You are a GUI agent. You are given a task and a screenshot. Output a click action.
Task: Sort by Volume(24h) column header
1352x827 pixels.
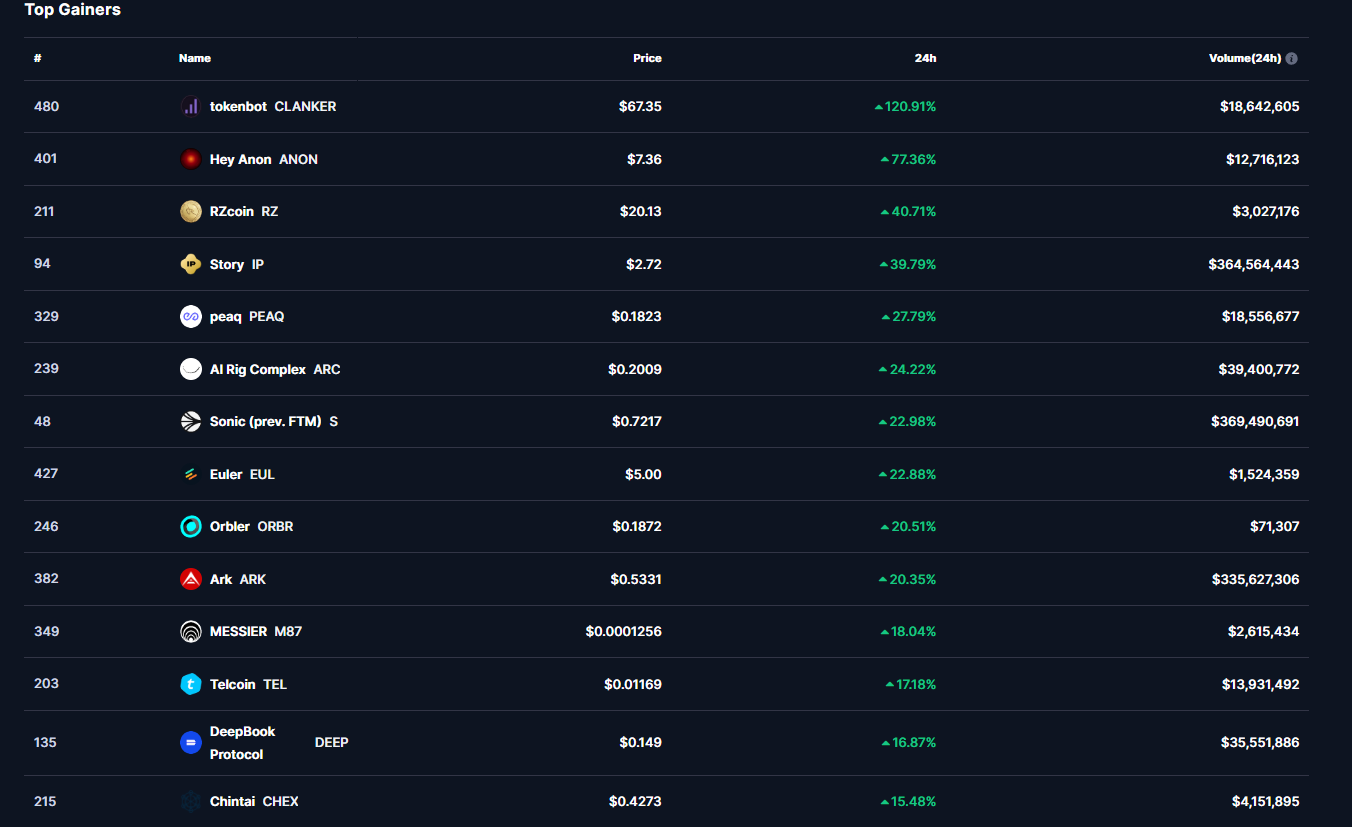pyautogui.click(x=1244, y=58)
